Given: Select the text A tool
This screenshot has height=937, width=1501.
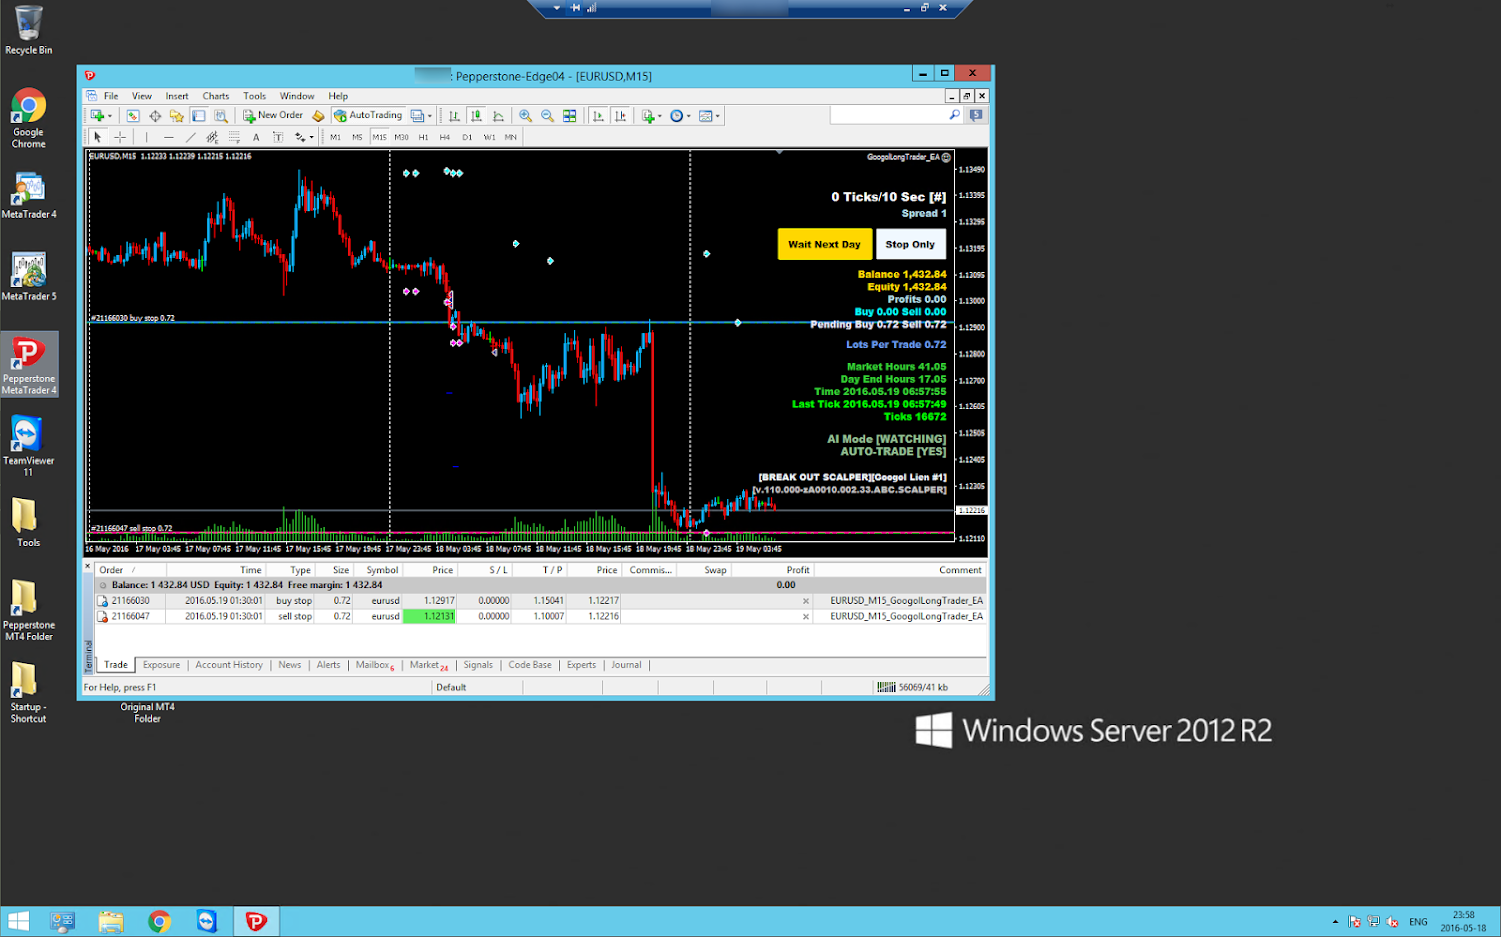Looking at the screenshot, I should [256, 137].
